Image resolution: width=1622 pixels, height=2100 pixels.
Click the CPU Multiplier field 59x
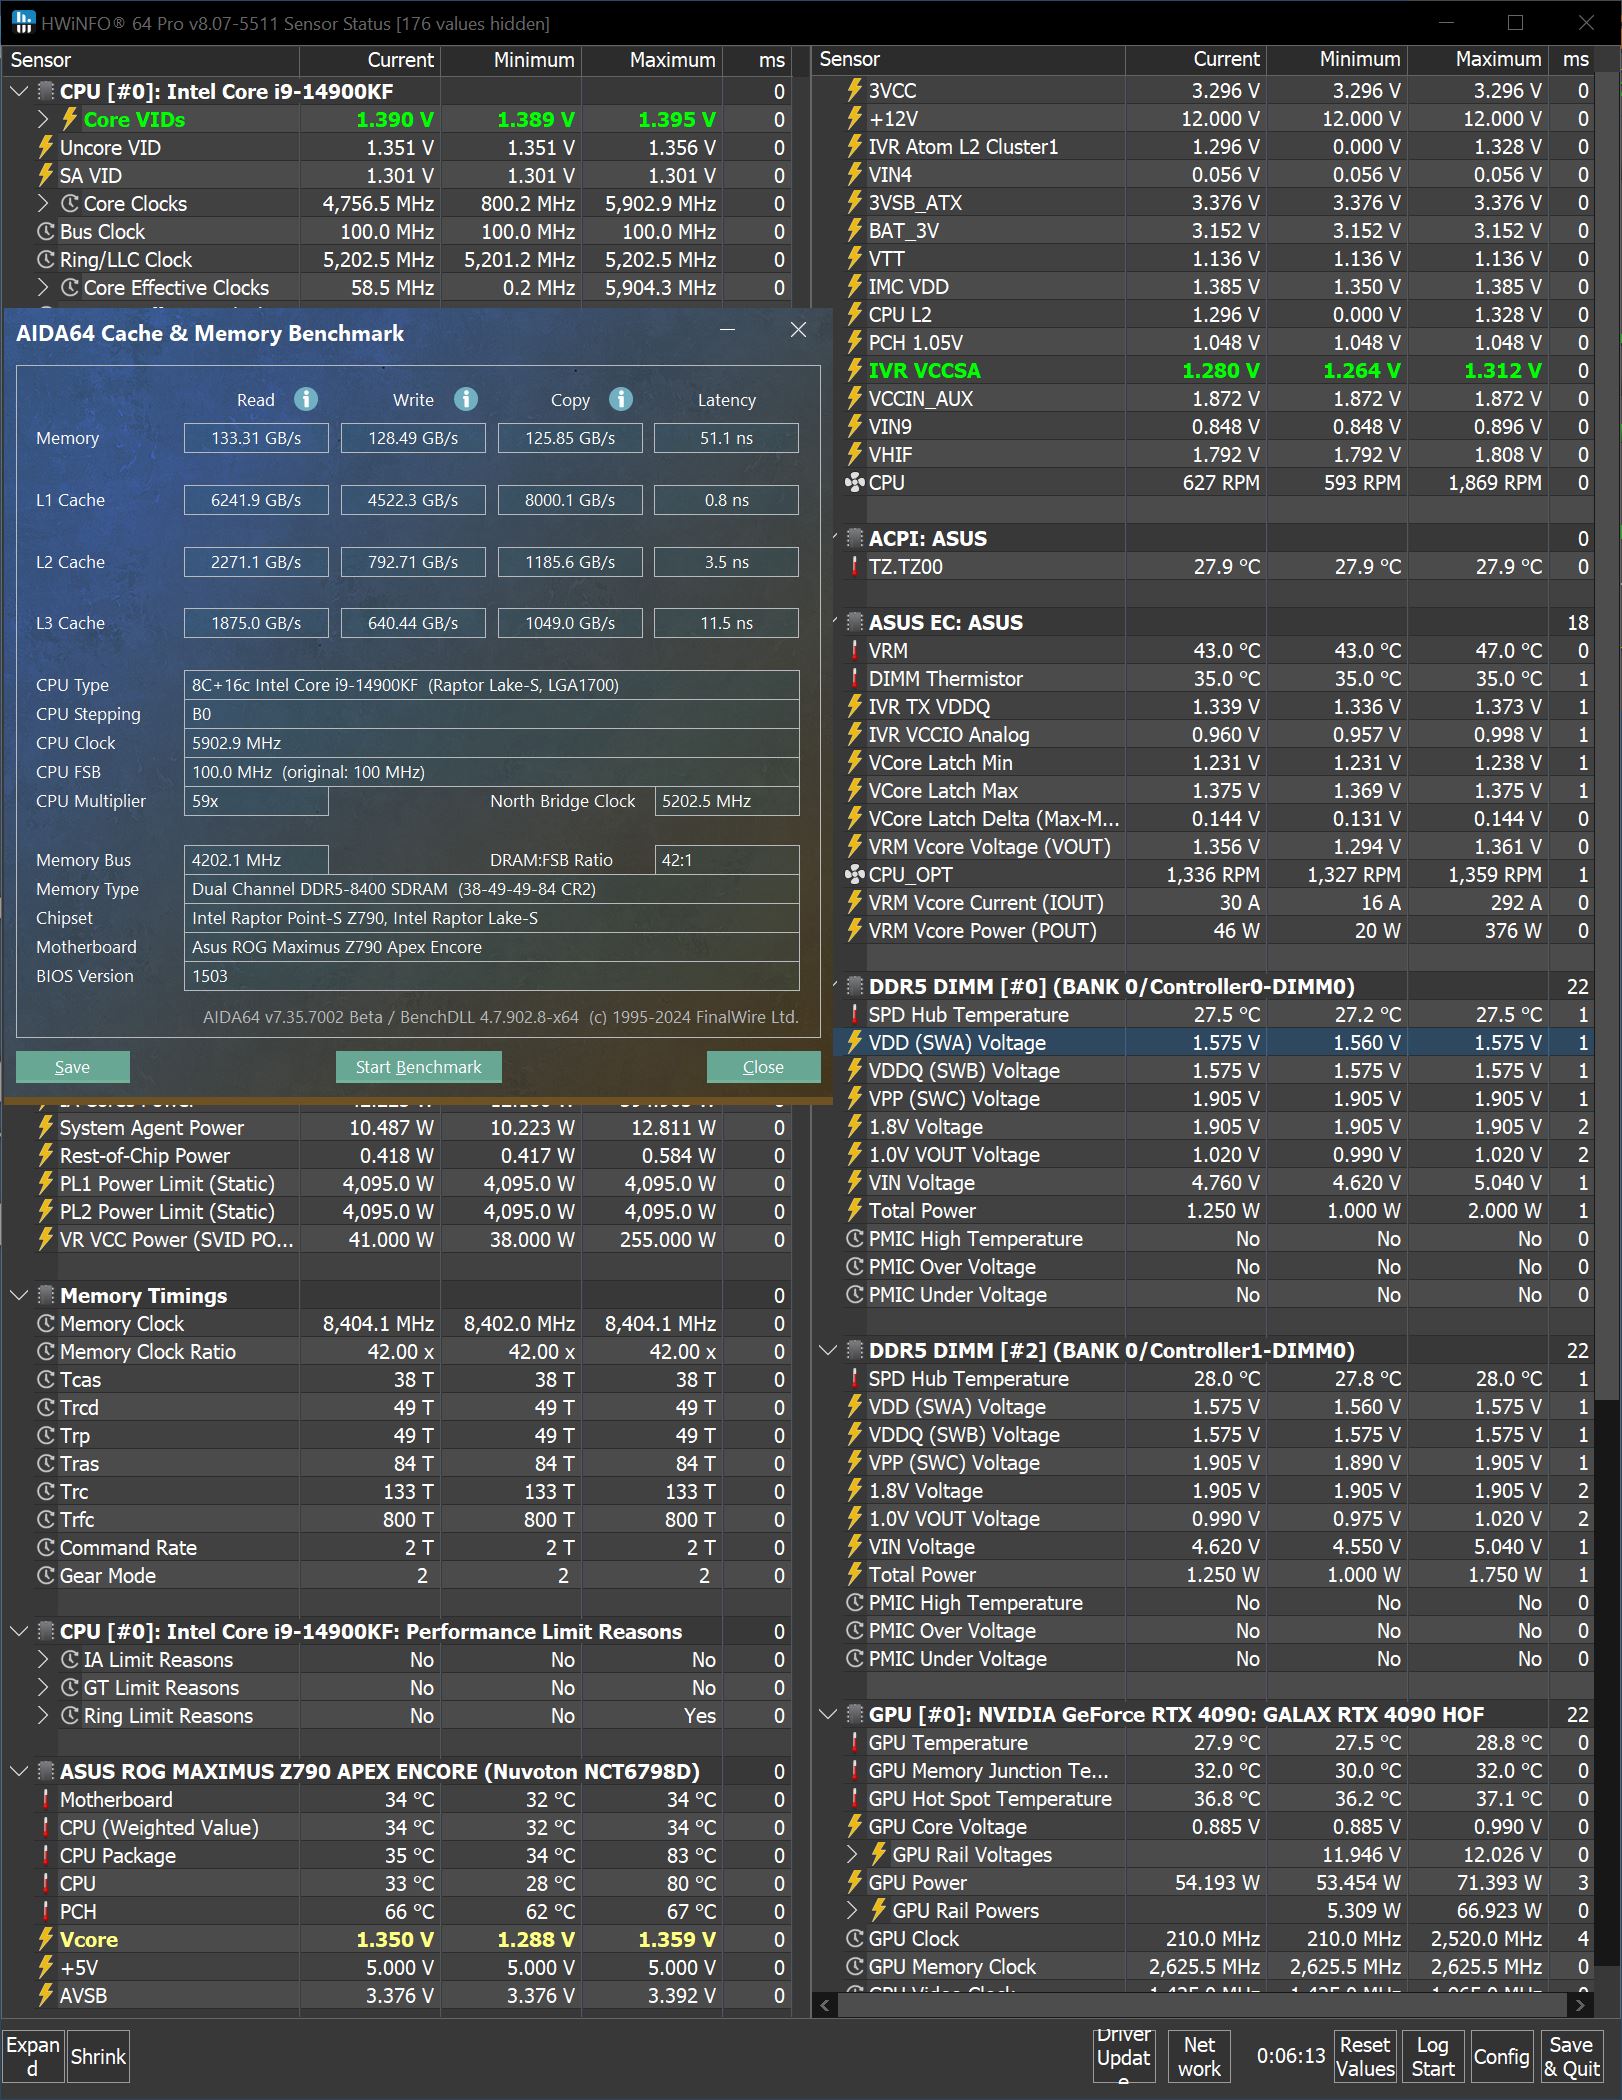pos(256,801)
